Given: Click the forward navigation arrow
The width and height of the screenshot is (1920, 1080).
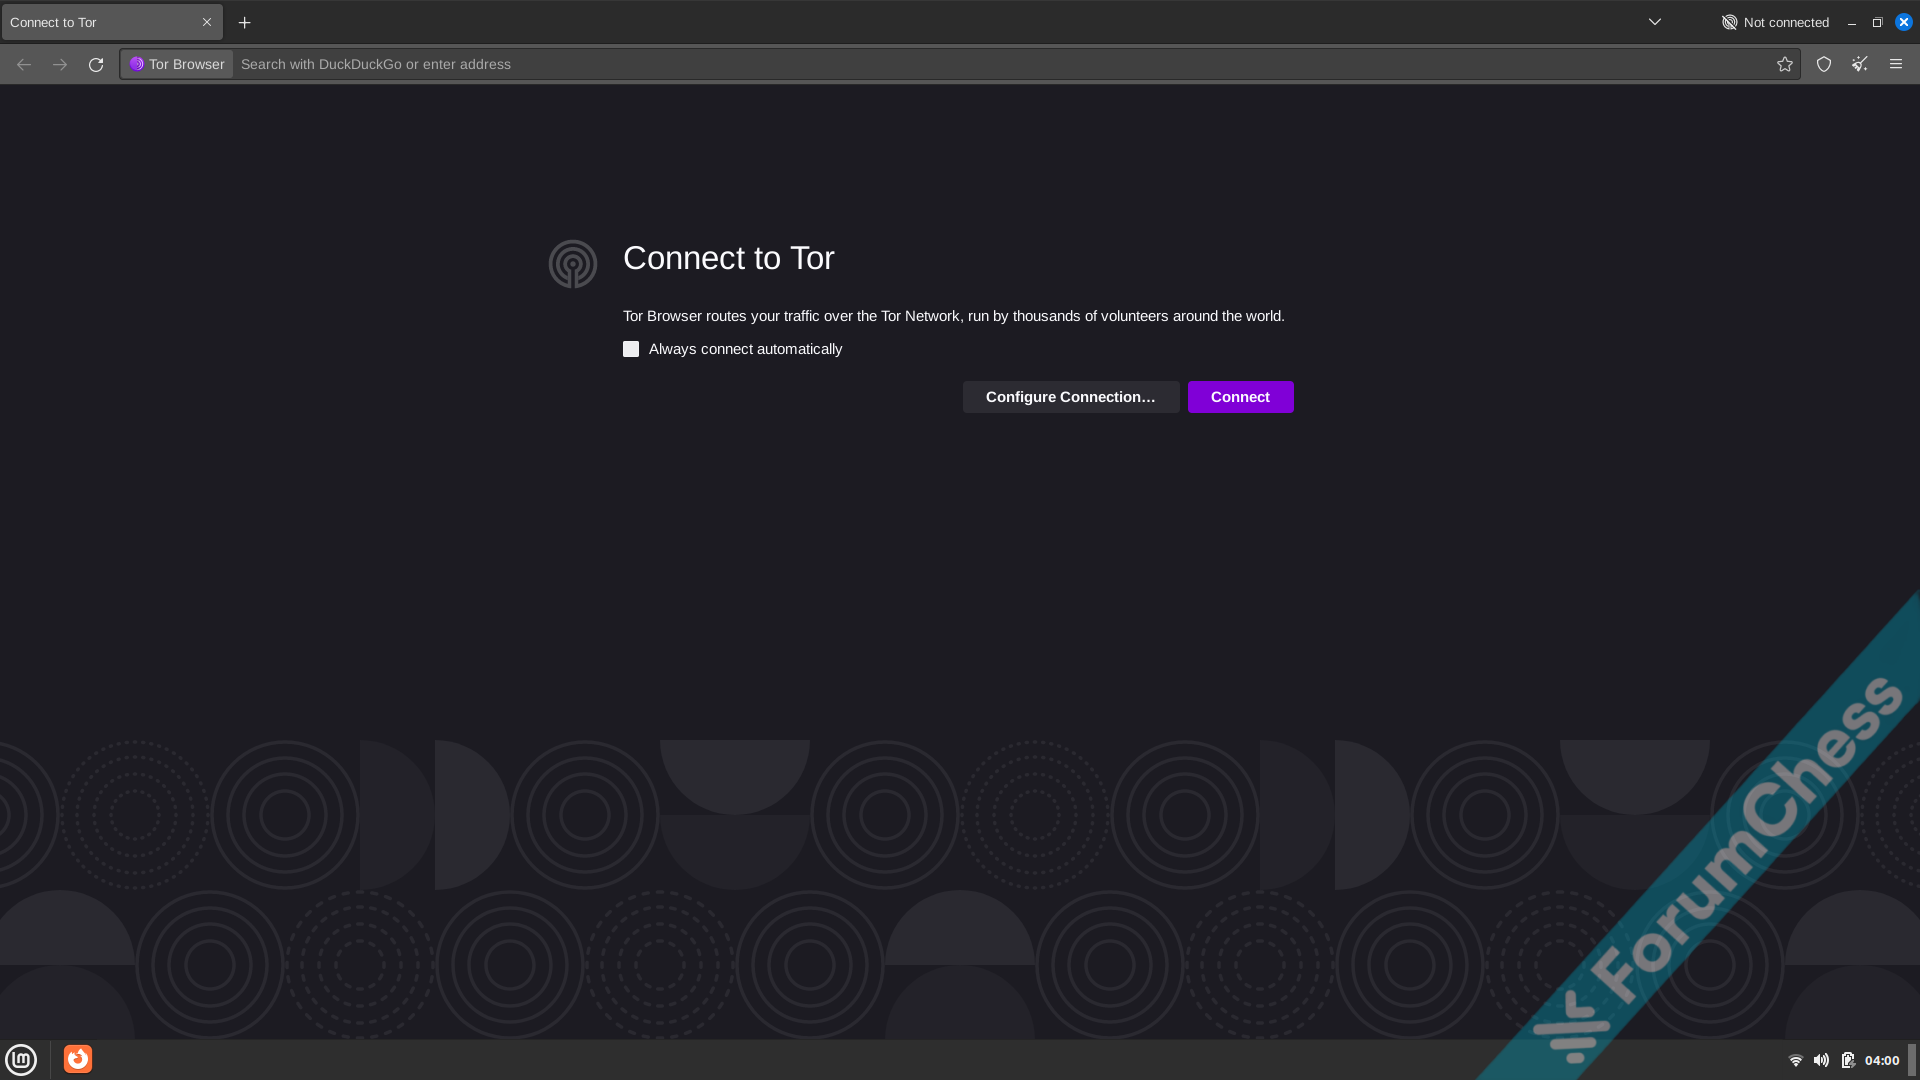Looking at the screenshot, I should (60, 64).
